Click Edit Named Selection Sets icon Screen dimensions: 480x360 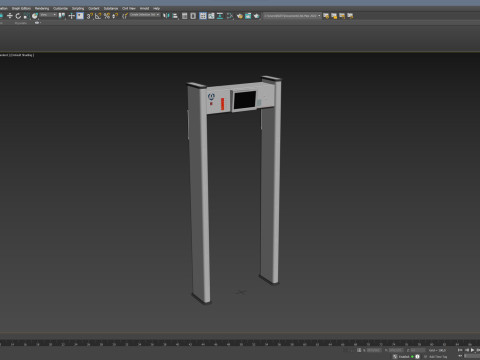click(125, 16)
